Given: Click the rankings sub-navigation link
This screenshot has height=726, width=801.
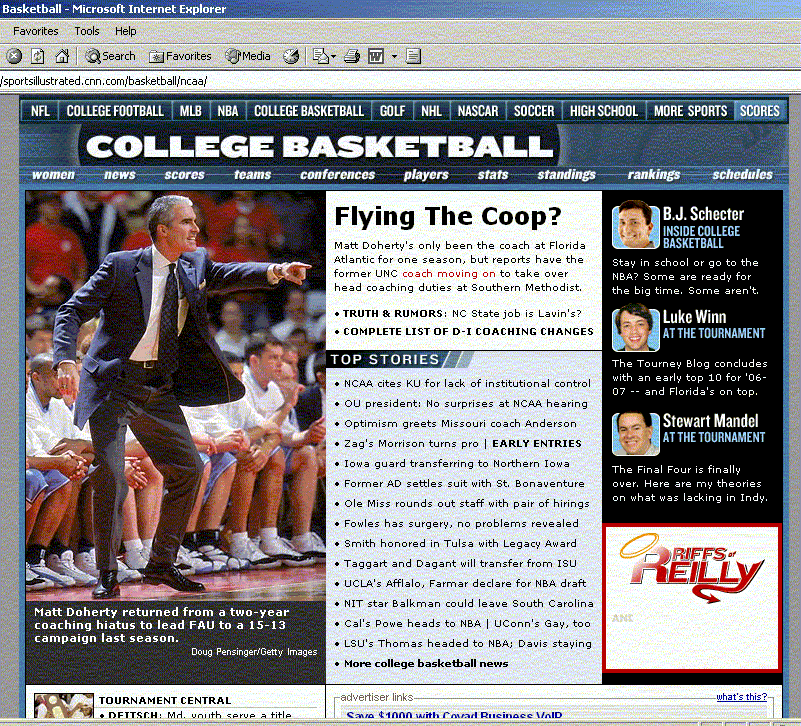Looking at the screenshot, I should point(654,175).
